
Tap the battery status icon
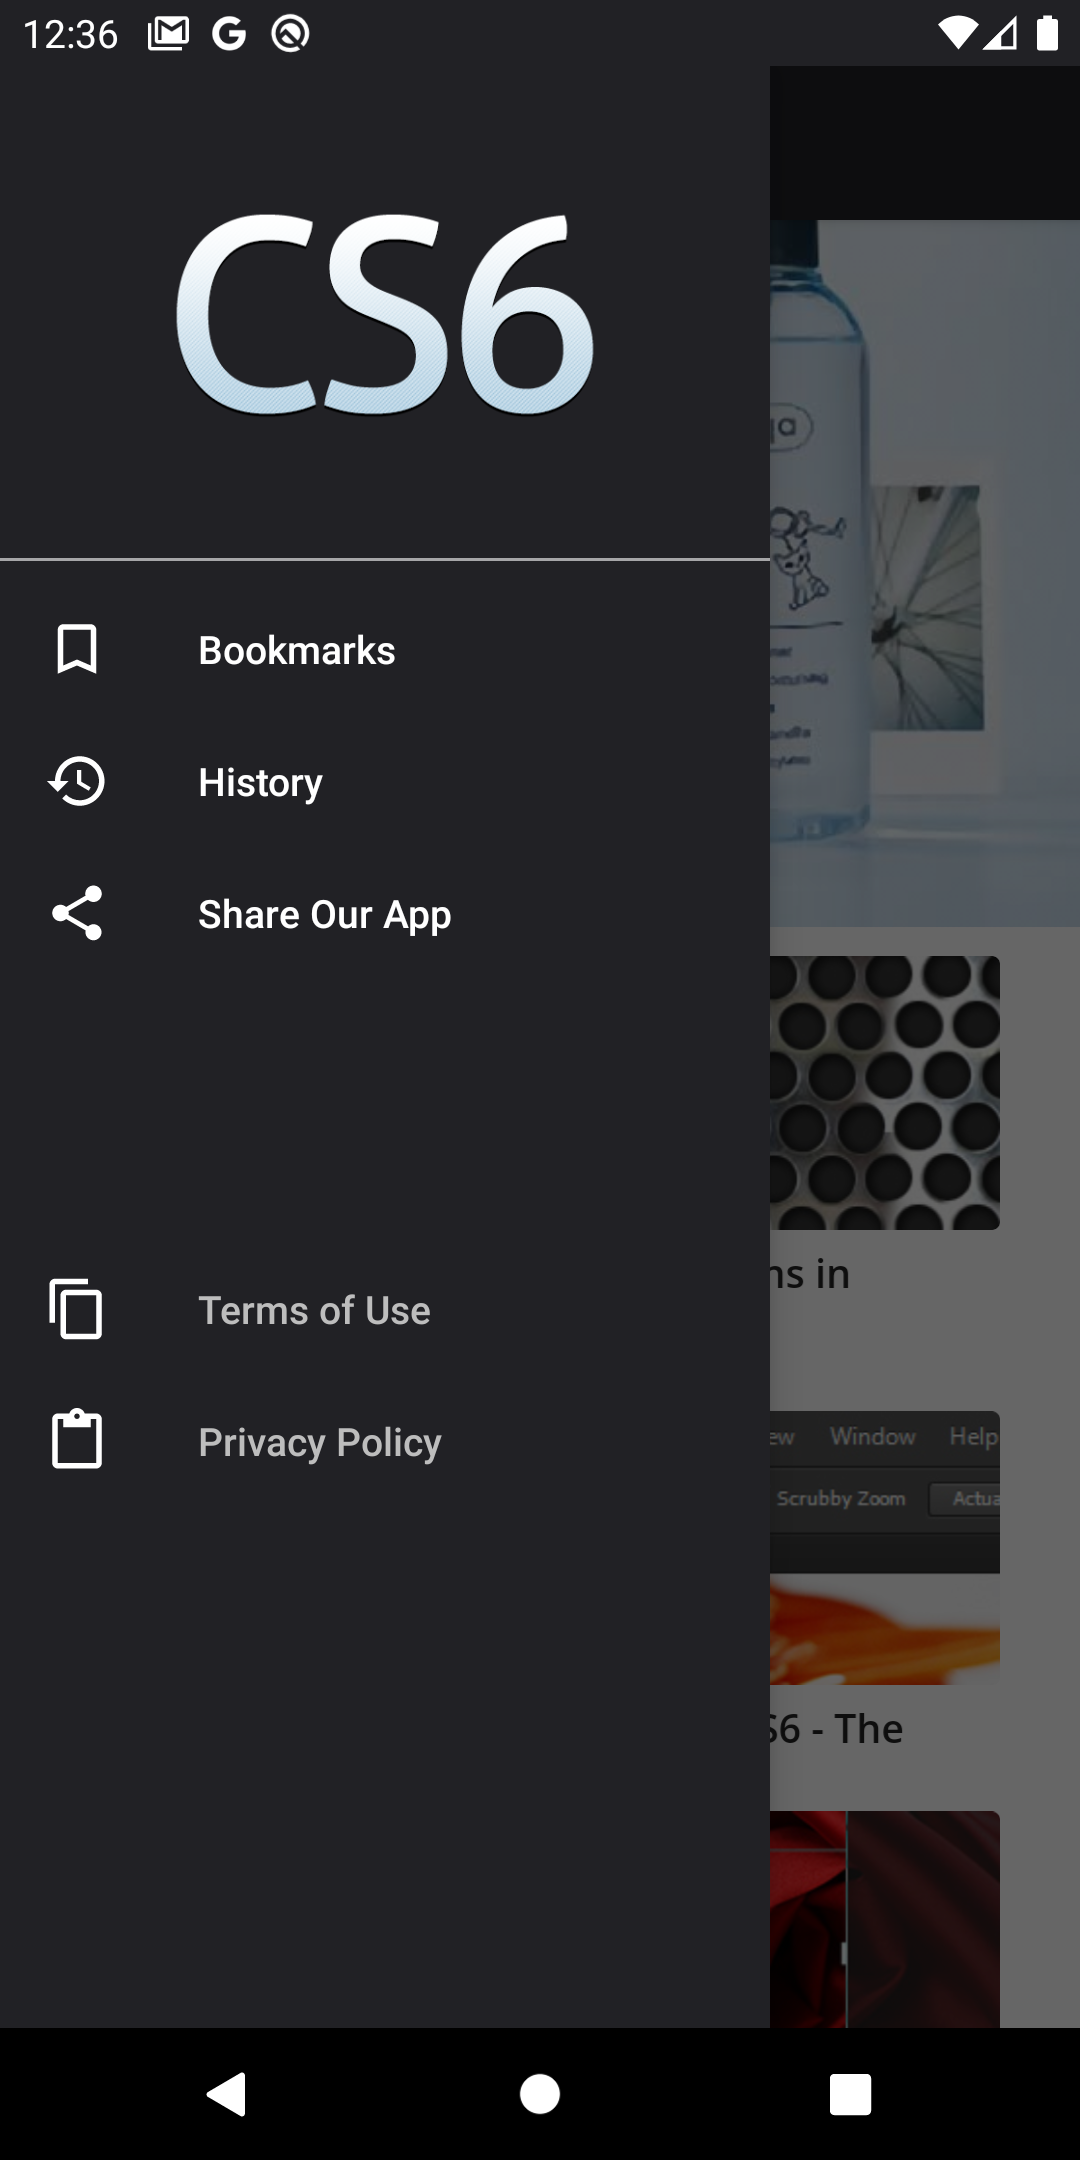coord(1047,33)
